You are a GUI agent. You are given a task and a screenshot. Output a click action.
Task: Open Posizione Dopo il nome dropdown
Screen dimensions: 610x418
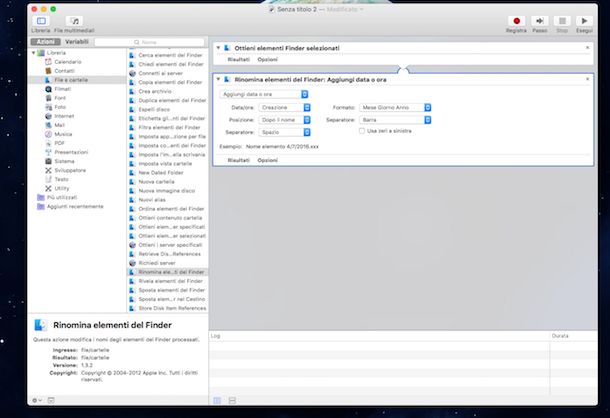coord(284,120)
